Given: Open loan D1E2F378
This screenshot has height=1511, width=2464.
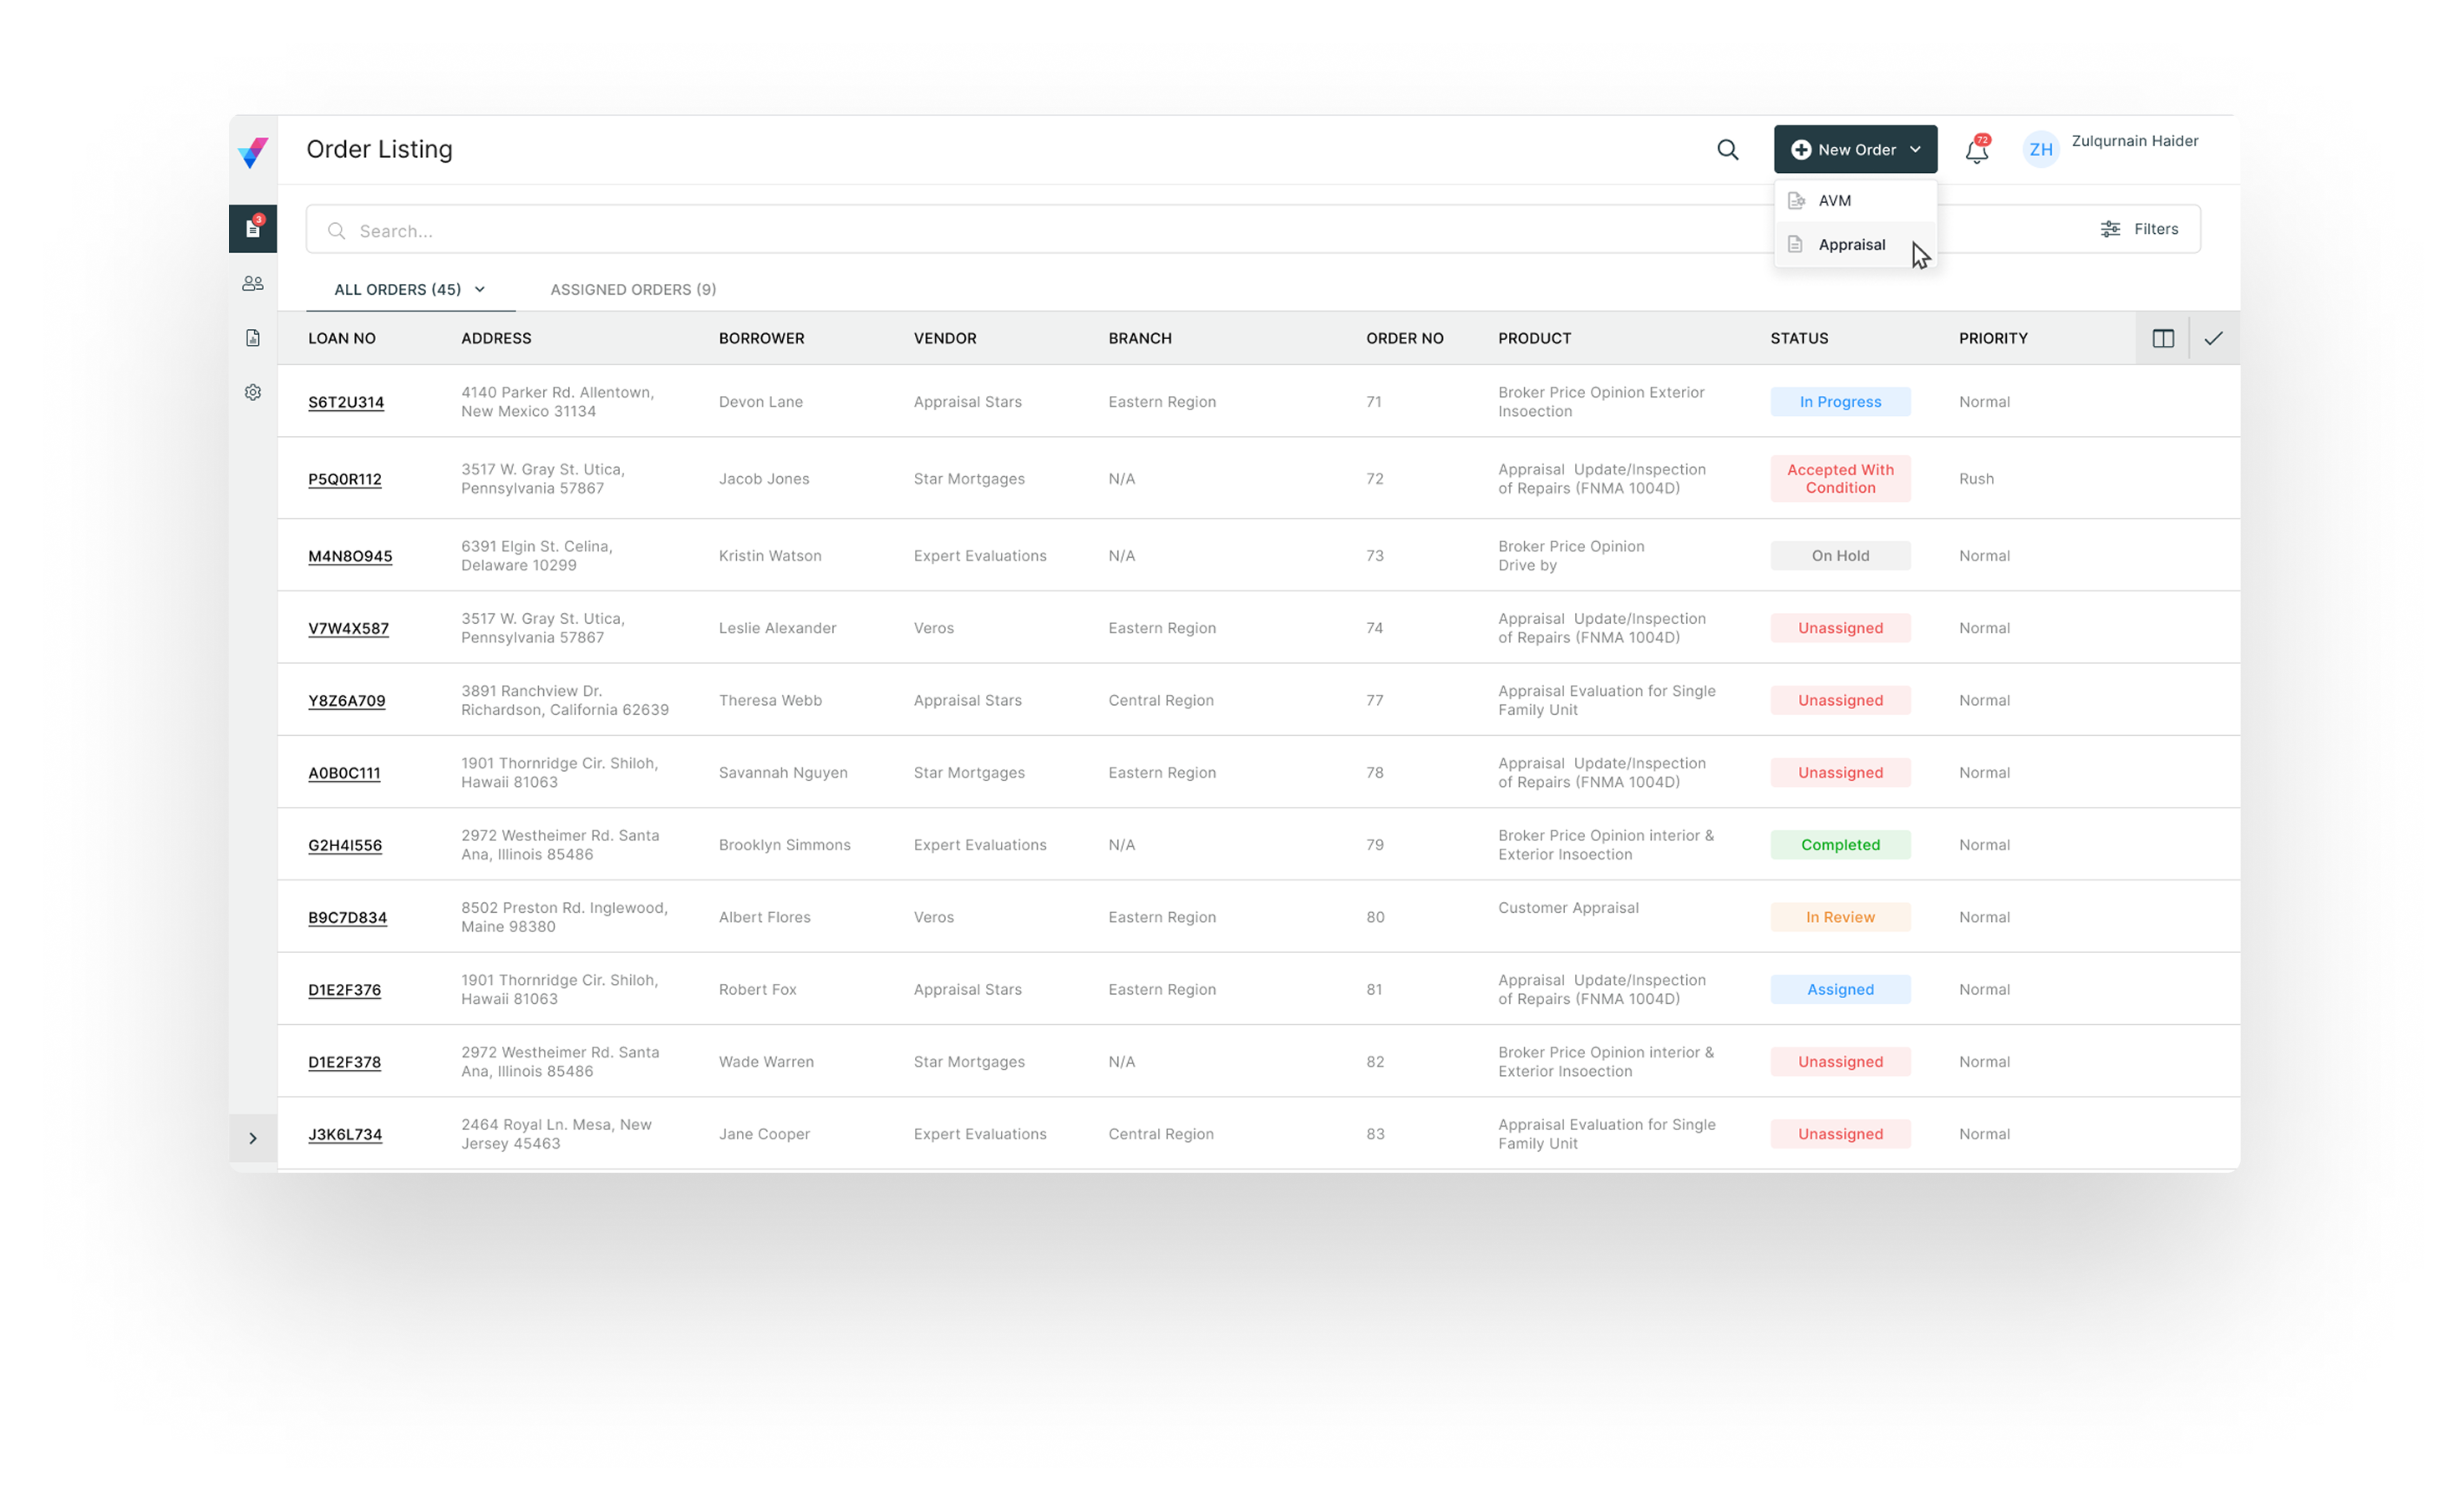Looking at the screenshot, I should (x=344, y=1062).
